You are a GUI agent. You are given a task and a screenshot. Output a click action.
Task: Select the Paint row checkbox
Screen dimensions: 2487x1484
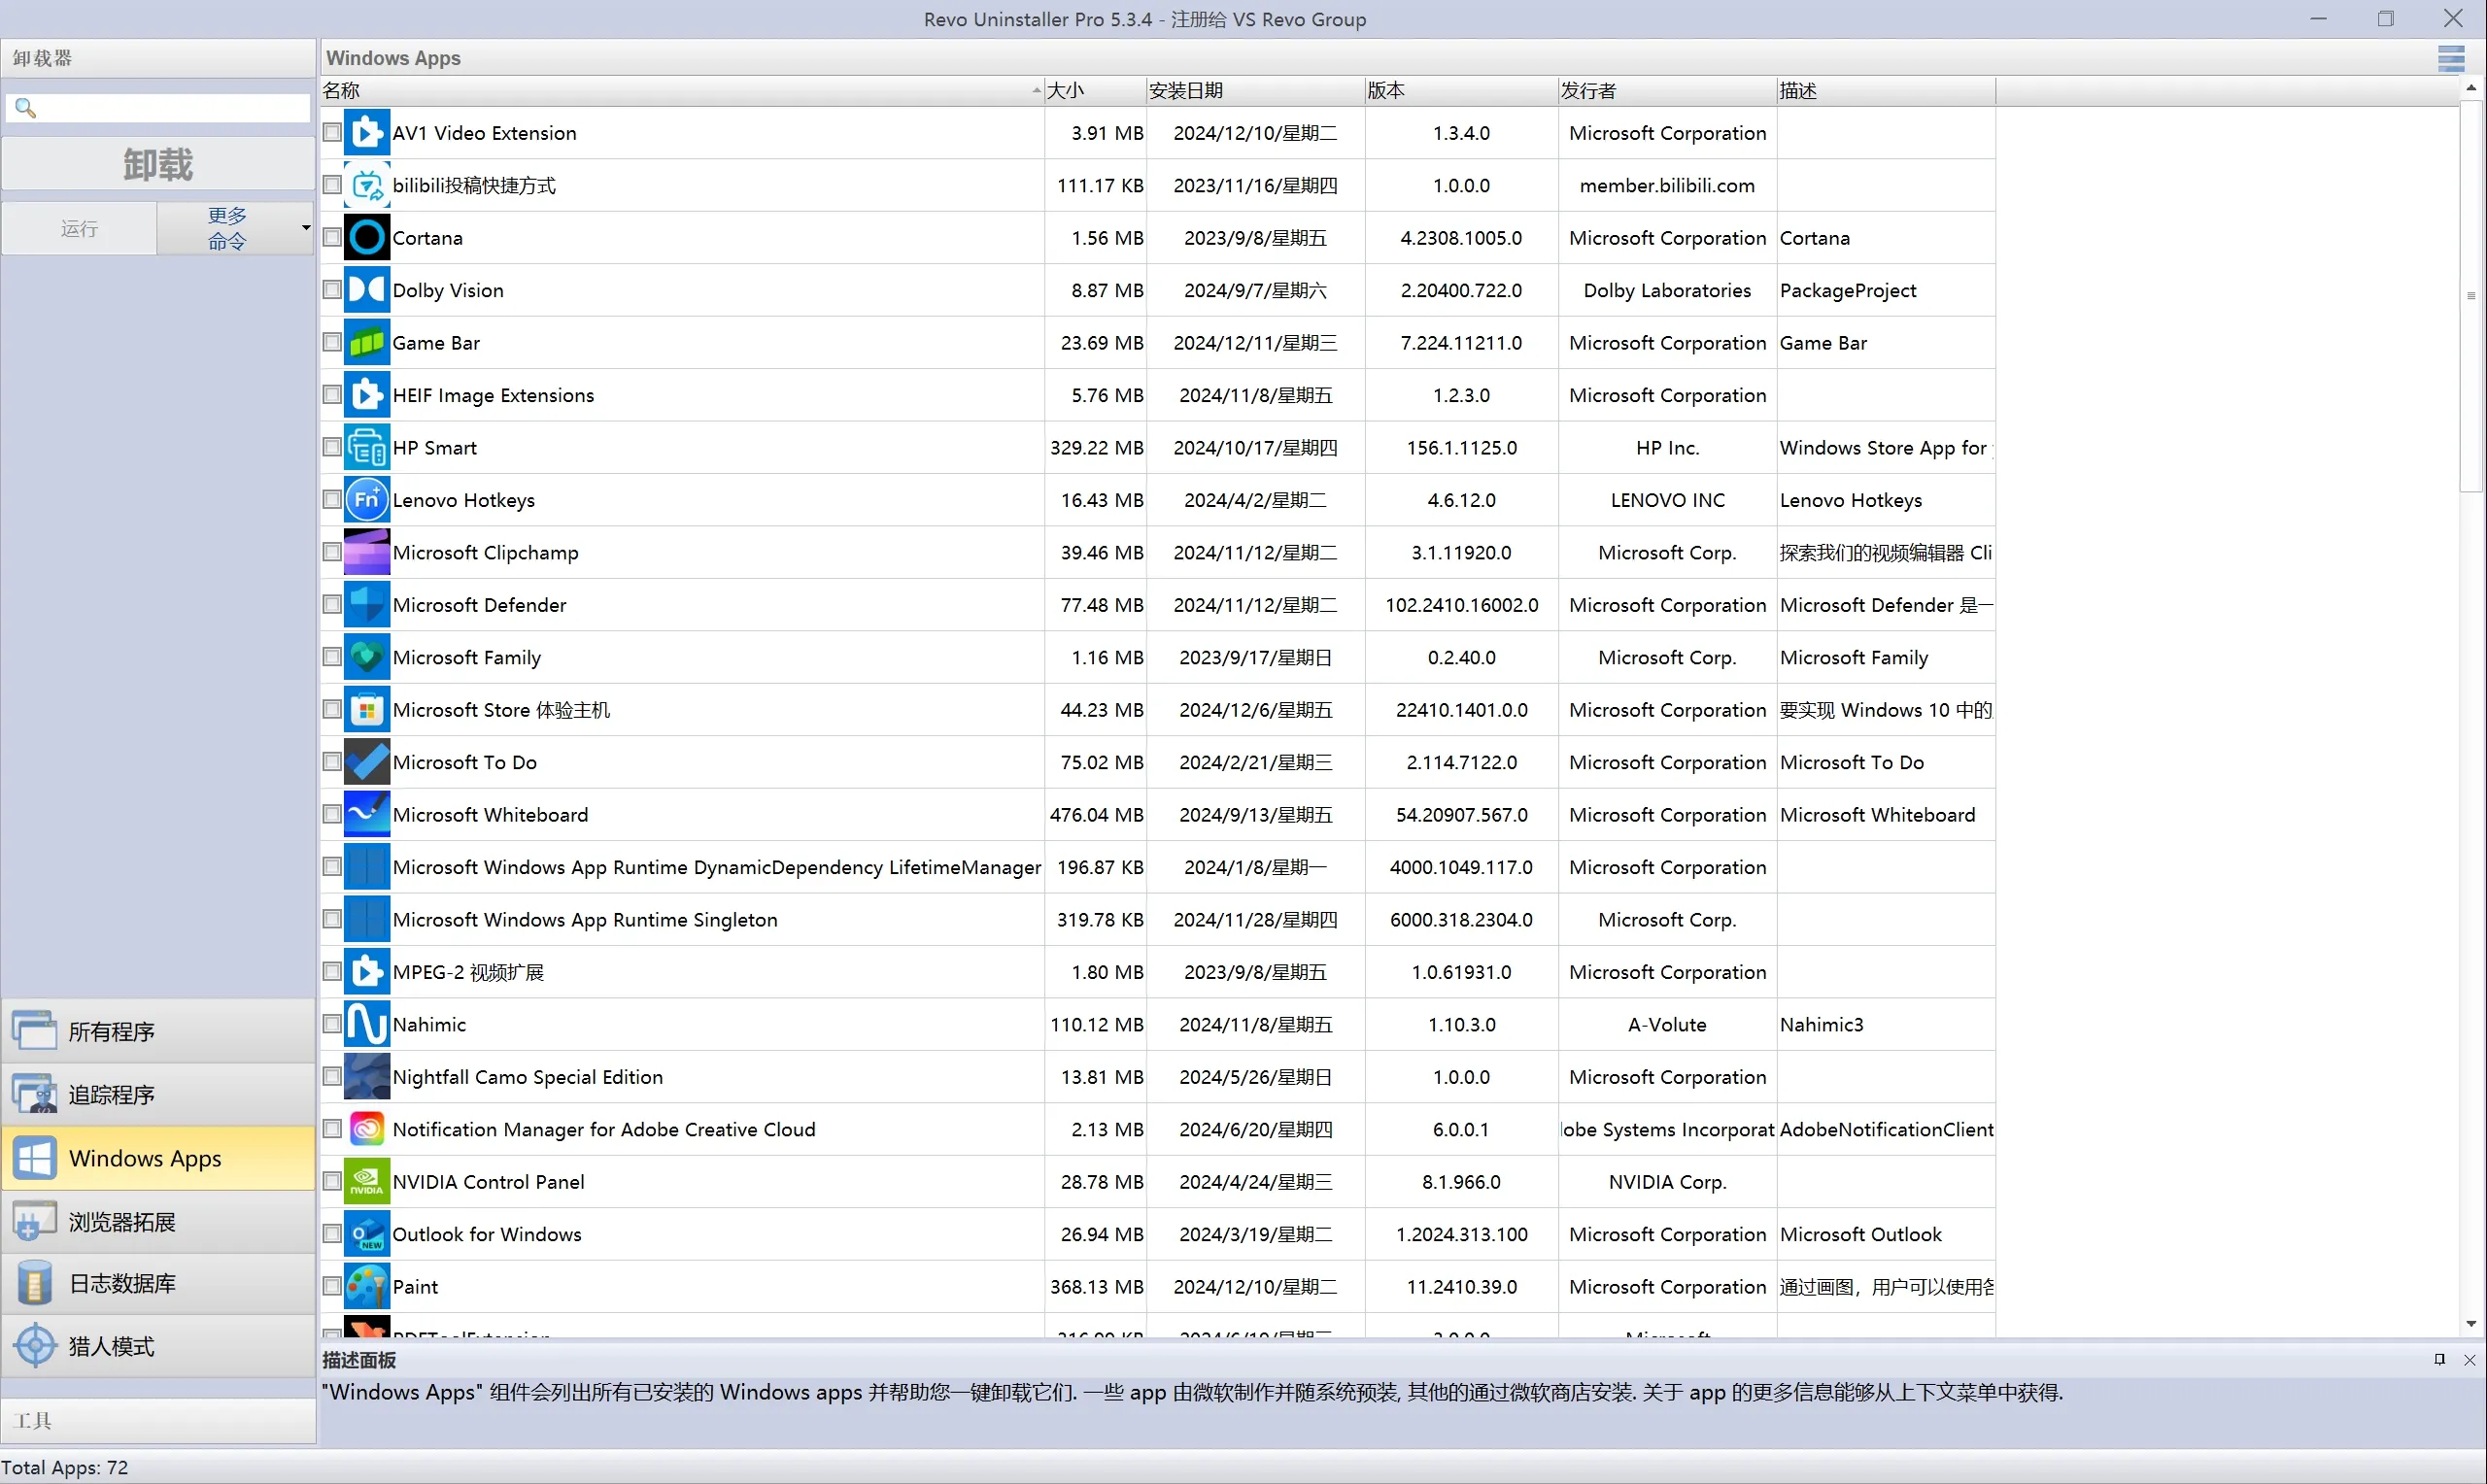[x=332, y=1286]
